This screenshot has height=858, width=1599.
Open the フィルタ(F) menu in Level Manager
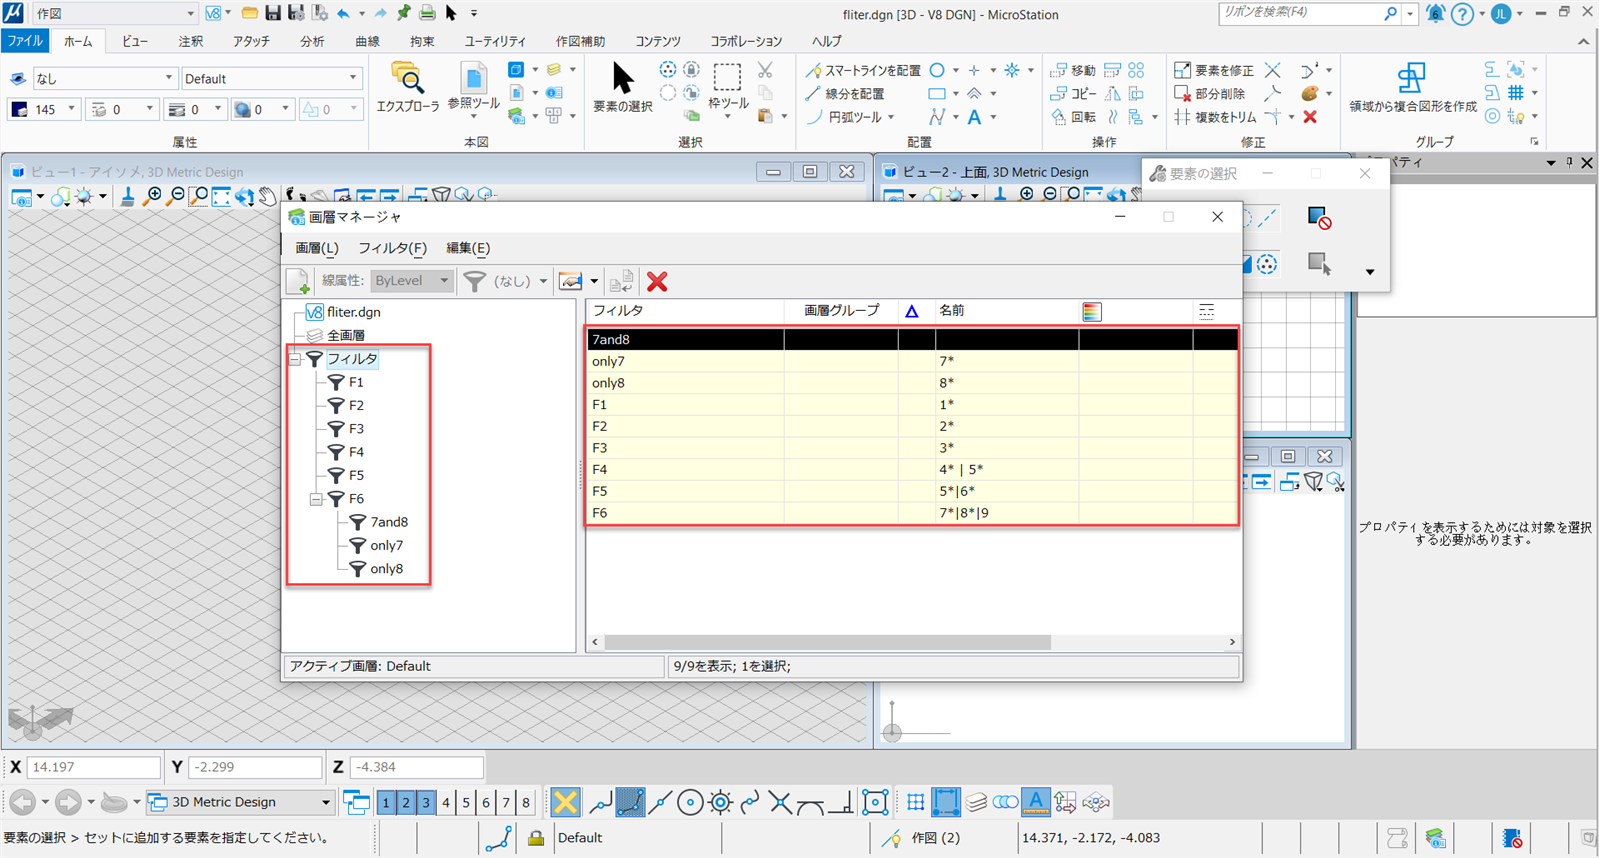click(392, 248)
